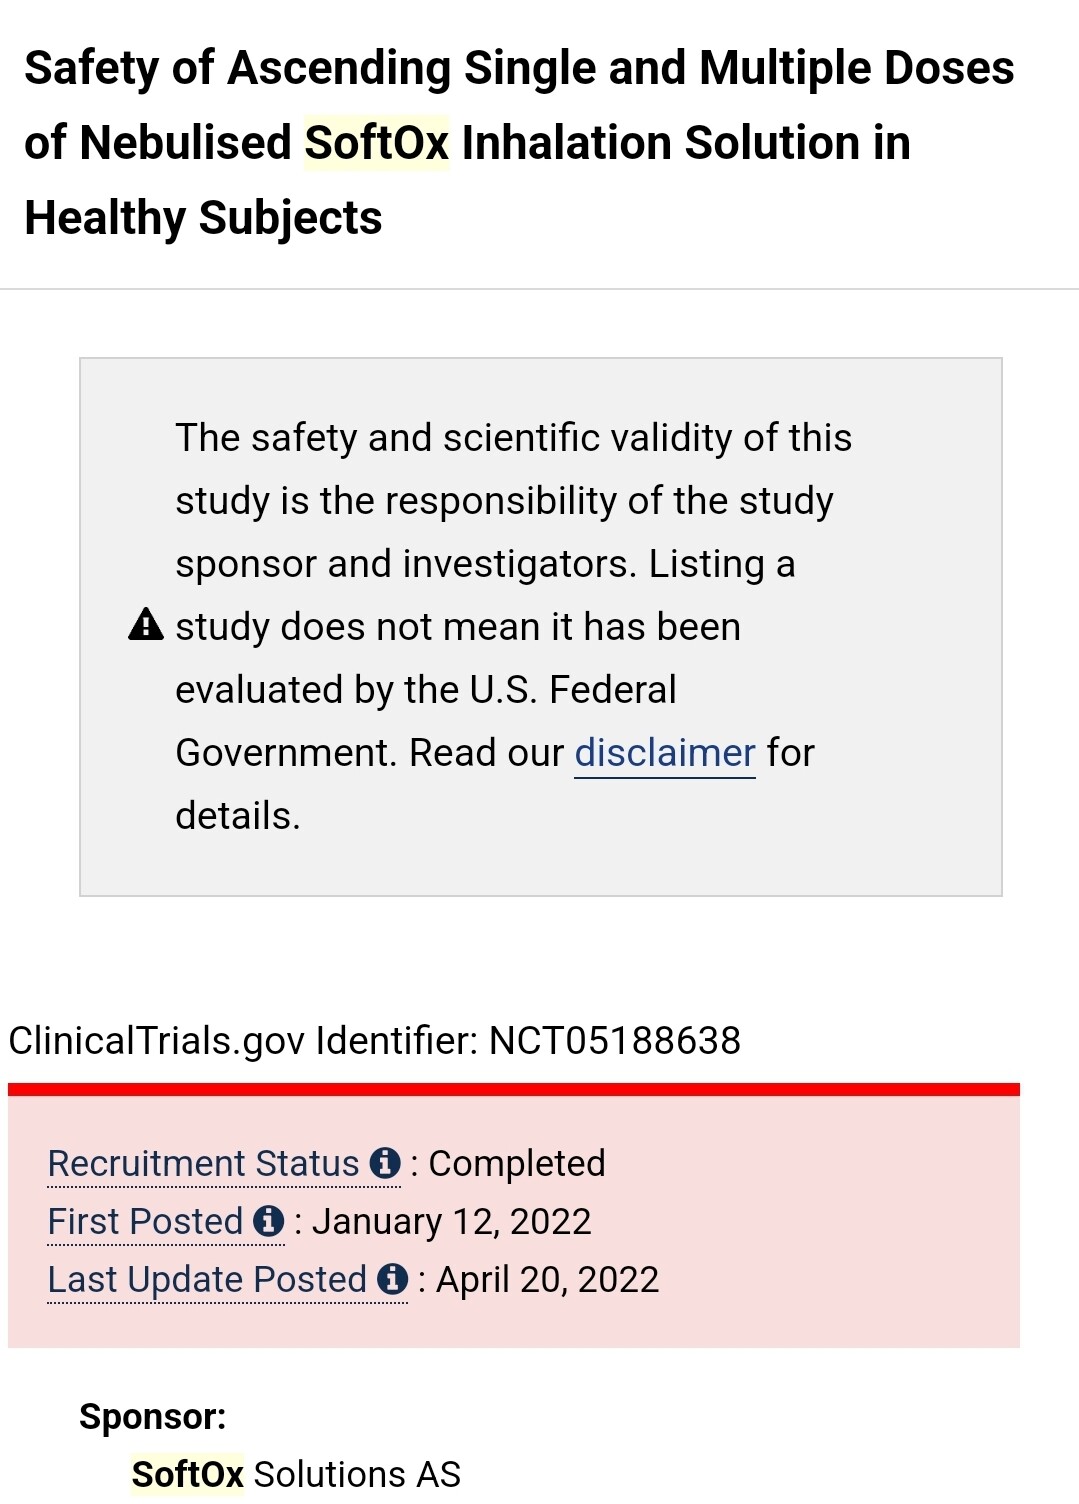Click SoftOx Solutions AS sponsor name
The height and width of the screenshot is (1504, 1079).
(x=296, y=1474)
